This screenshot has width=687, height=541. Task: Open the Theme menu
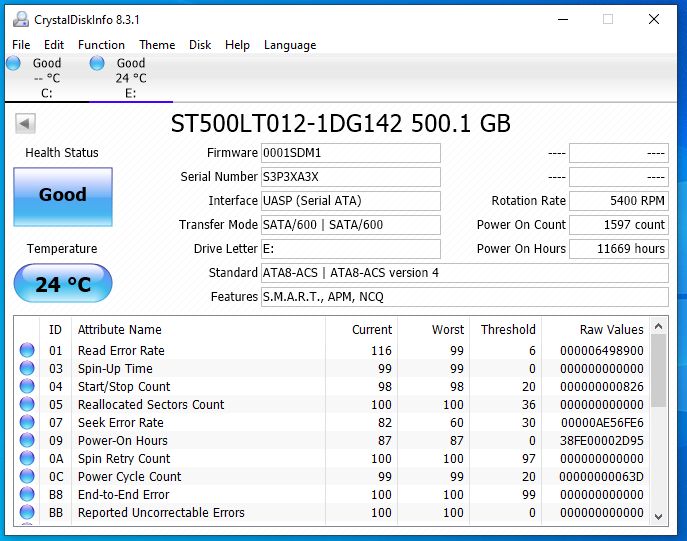click(157, 45)
